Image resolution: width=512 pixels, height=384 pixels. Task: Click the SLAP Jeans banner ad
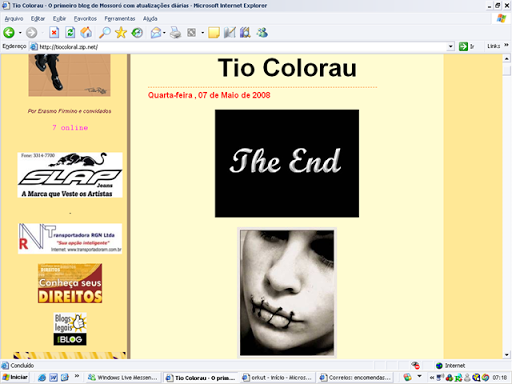(70, 175)
